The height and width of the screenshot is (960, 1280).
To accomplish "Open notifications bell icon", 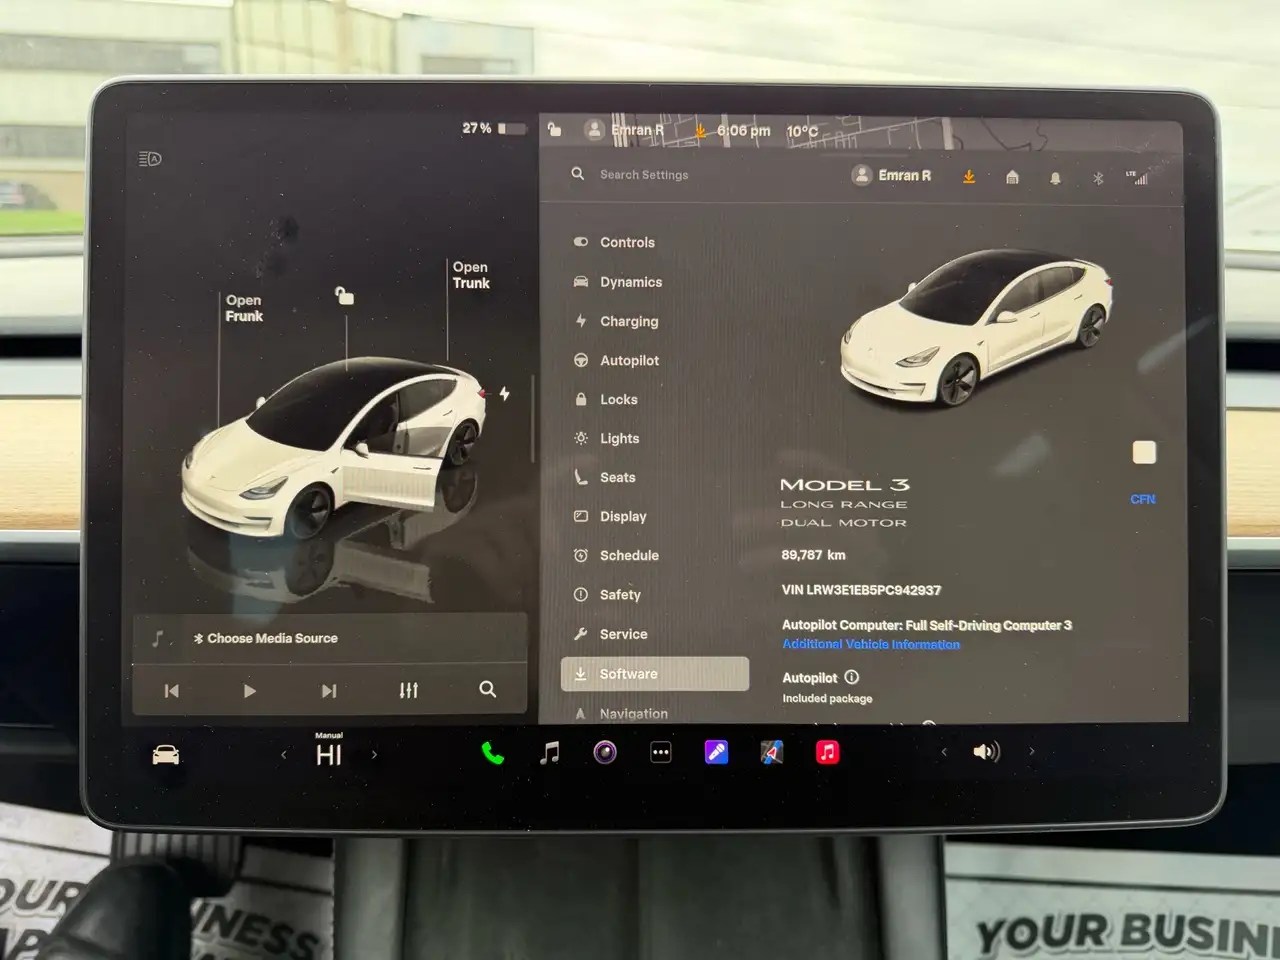I will (1055, 178).
